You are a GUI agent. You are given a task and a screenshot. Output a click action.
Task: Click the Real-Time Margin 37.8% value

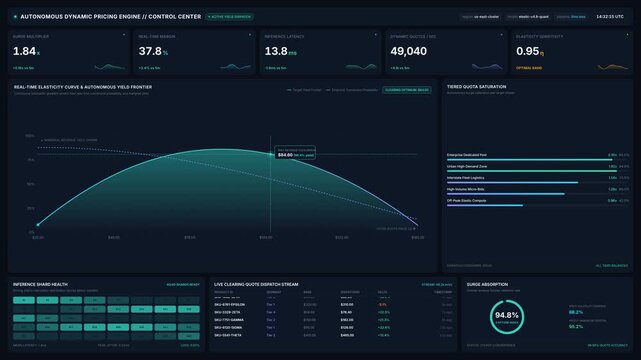point(153,51)
